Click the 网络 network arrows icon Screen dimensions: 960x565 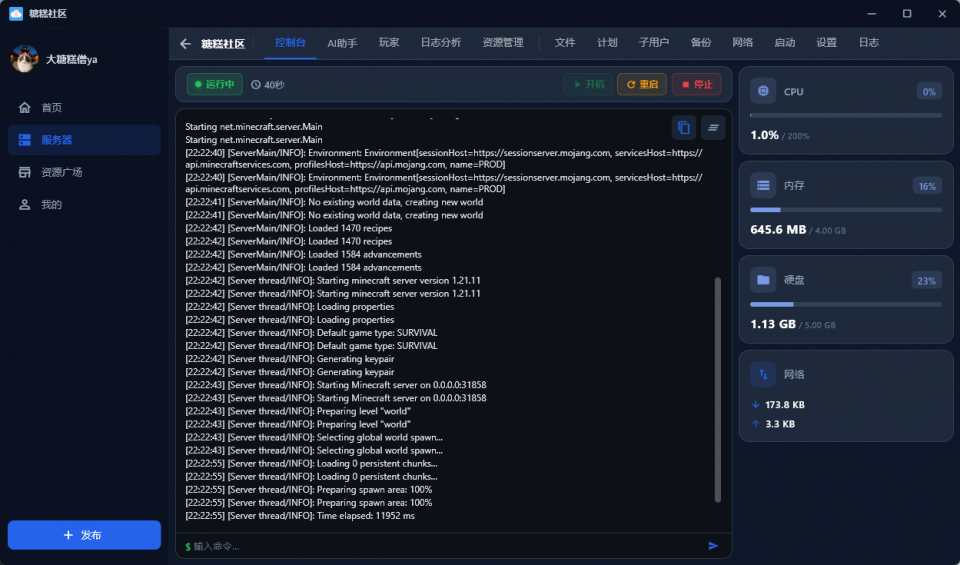[763, 374]
